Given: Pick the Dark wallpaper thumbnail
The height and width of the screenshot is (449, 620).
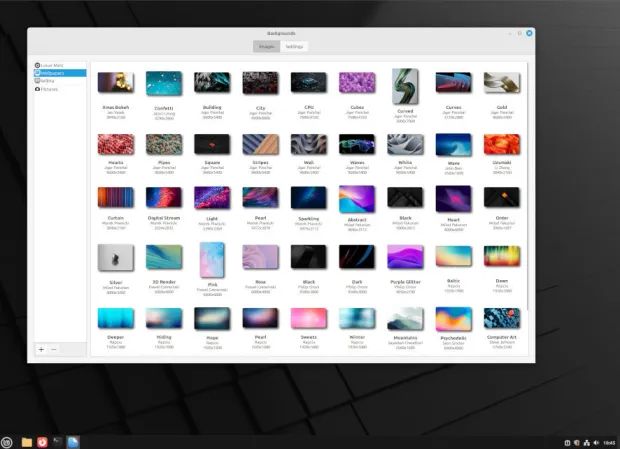Looking at the screenshot, I should [x=357, y=257].
